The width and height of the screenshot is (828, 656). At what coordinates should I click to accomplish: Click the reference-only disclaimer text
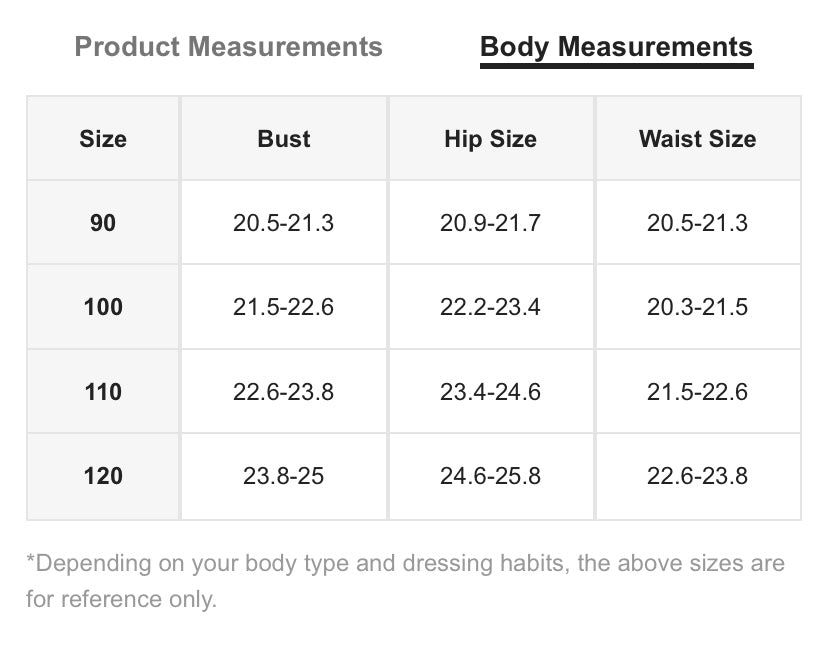(x=406, y=581)
